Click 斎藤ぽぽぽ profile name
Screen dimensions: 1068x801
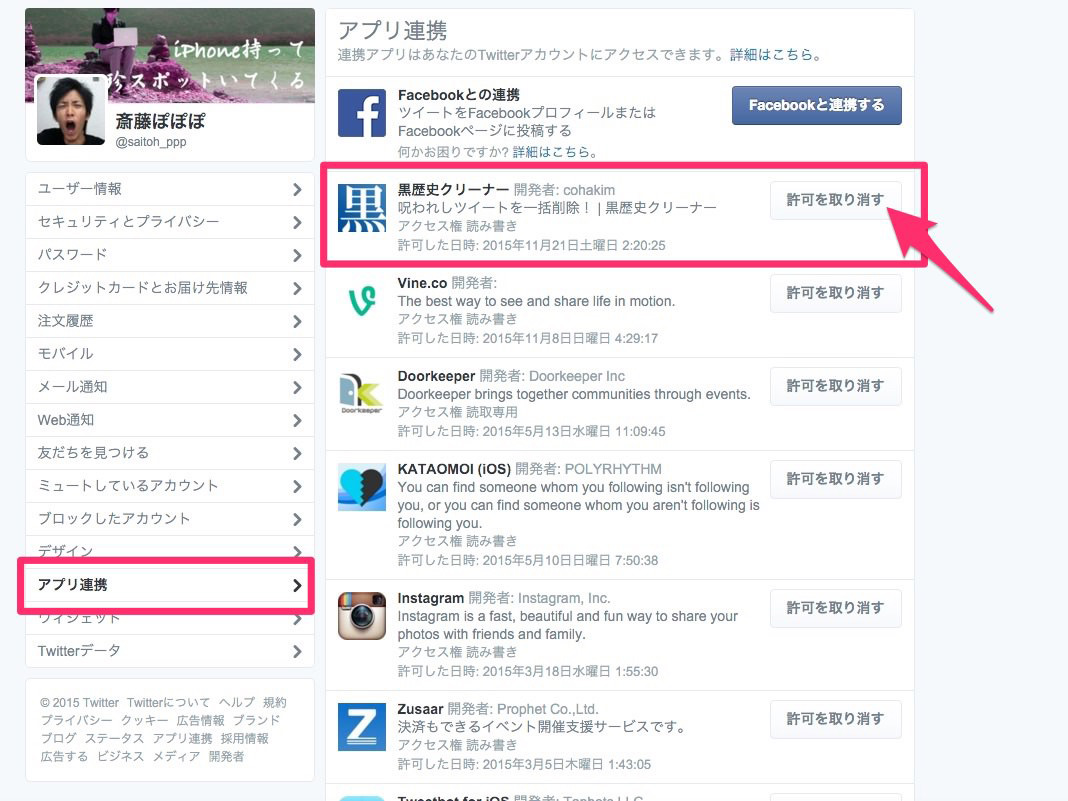(160, 121)
